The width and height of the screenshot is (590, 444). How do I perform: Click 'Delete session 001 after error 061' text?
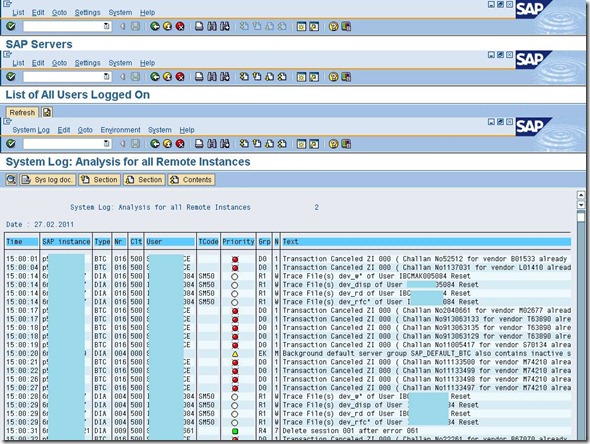[350, 431]
